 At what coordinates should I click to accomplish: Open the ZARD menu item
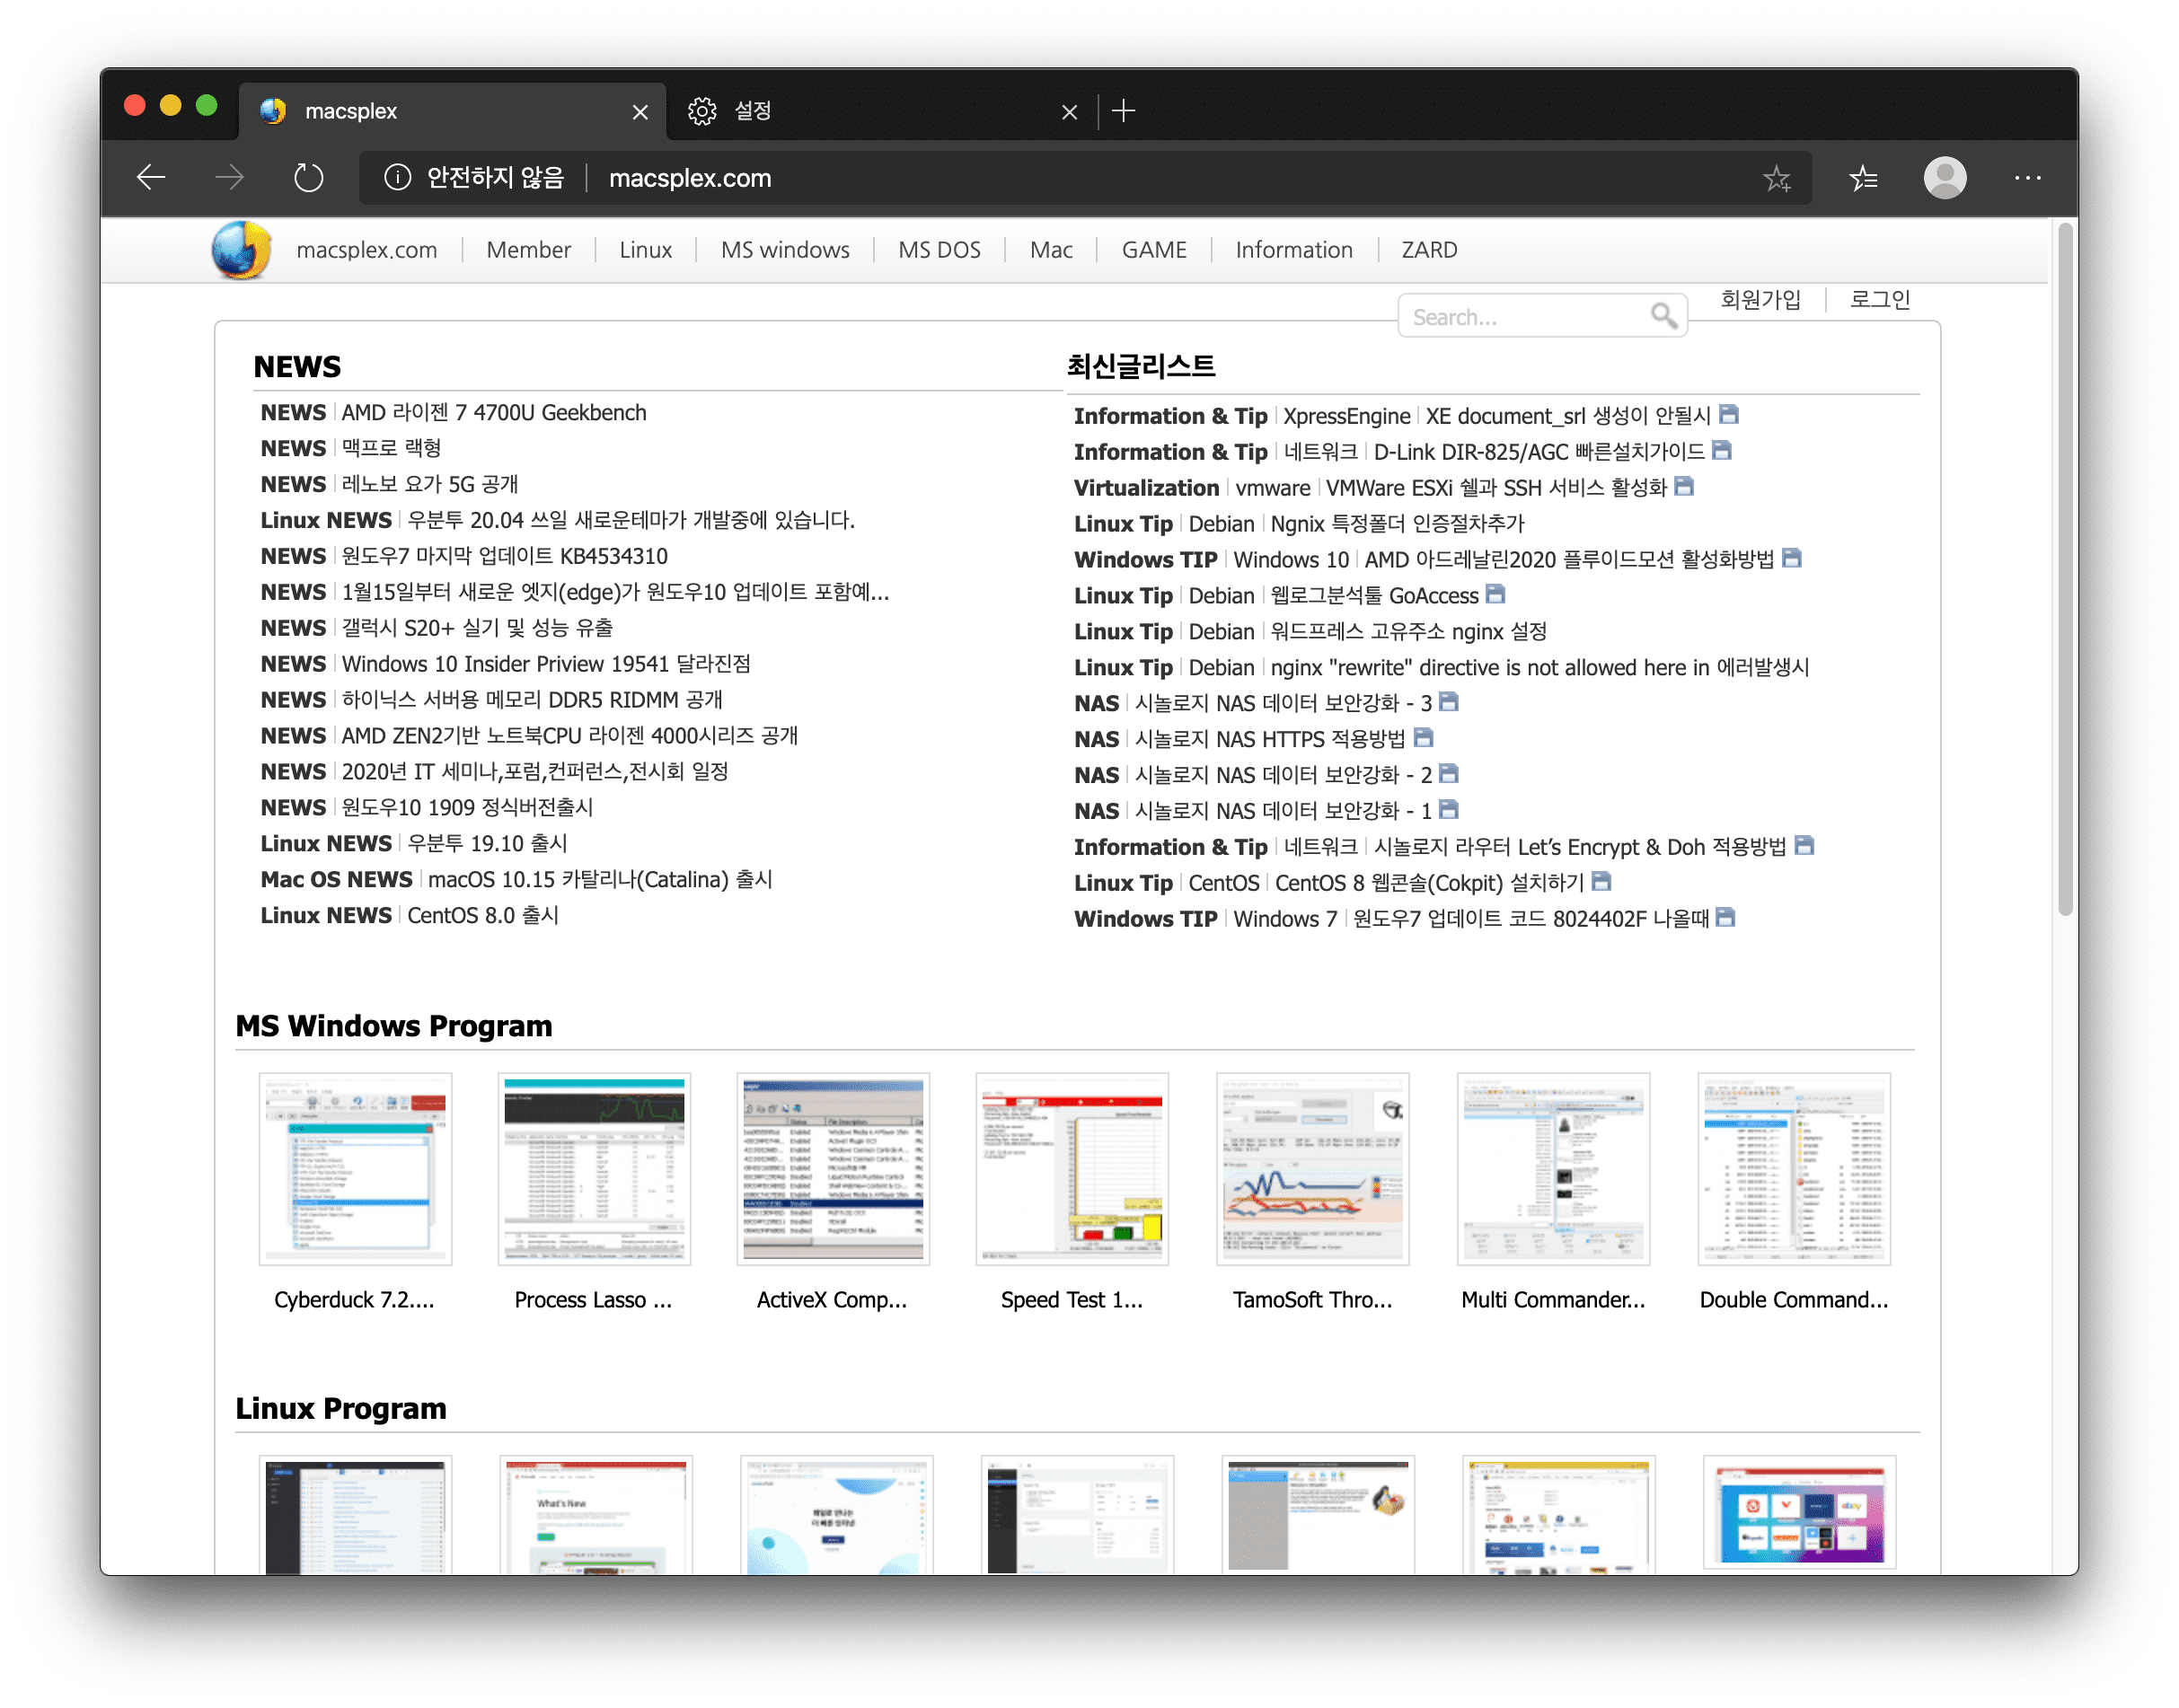pos(1429,250)
